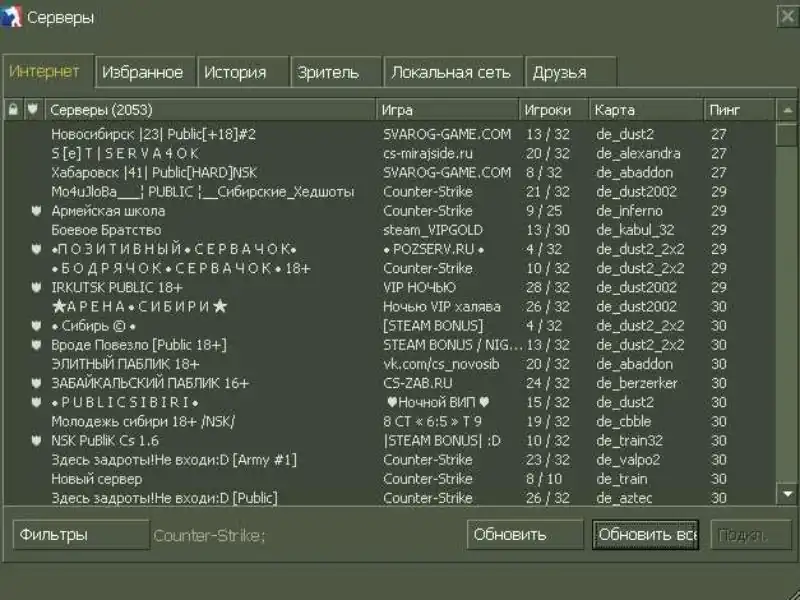Select server NSK PuBliK Cs 1.6
The width and height of the screenshot is (800, 600).
[x=390, y=440]
